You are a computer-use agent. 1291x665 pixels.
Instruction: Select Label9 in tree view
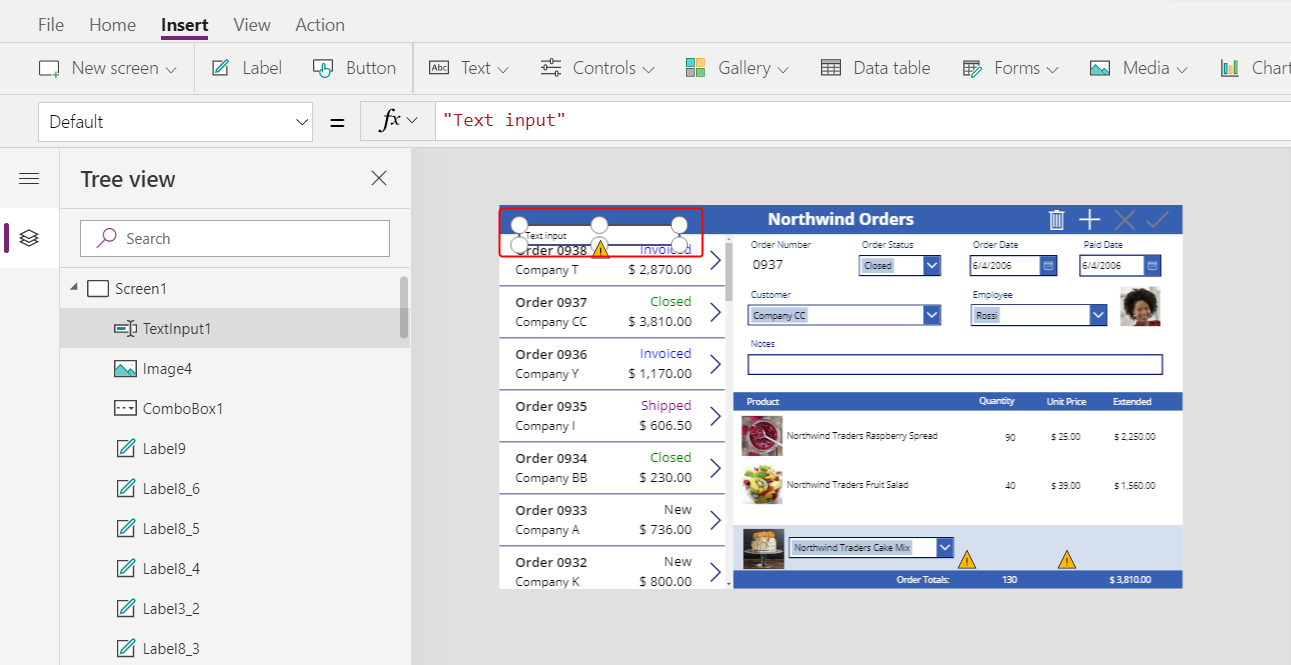tap(164, 449)
